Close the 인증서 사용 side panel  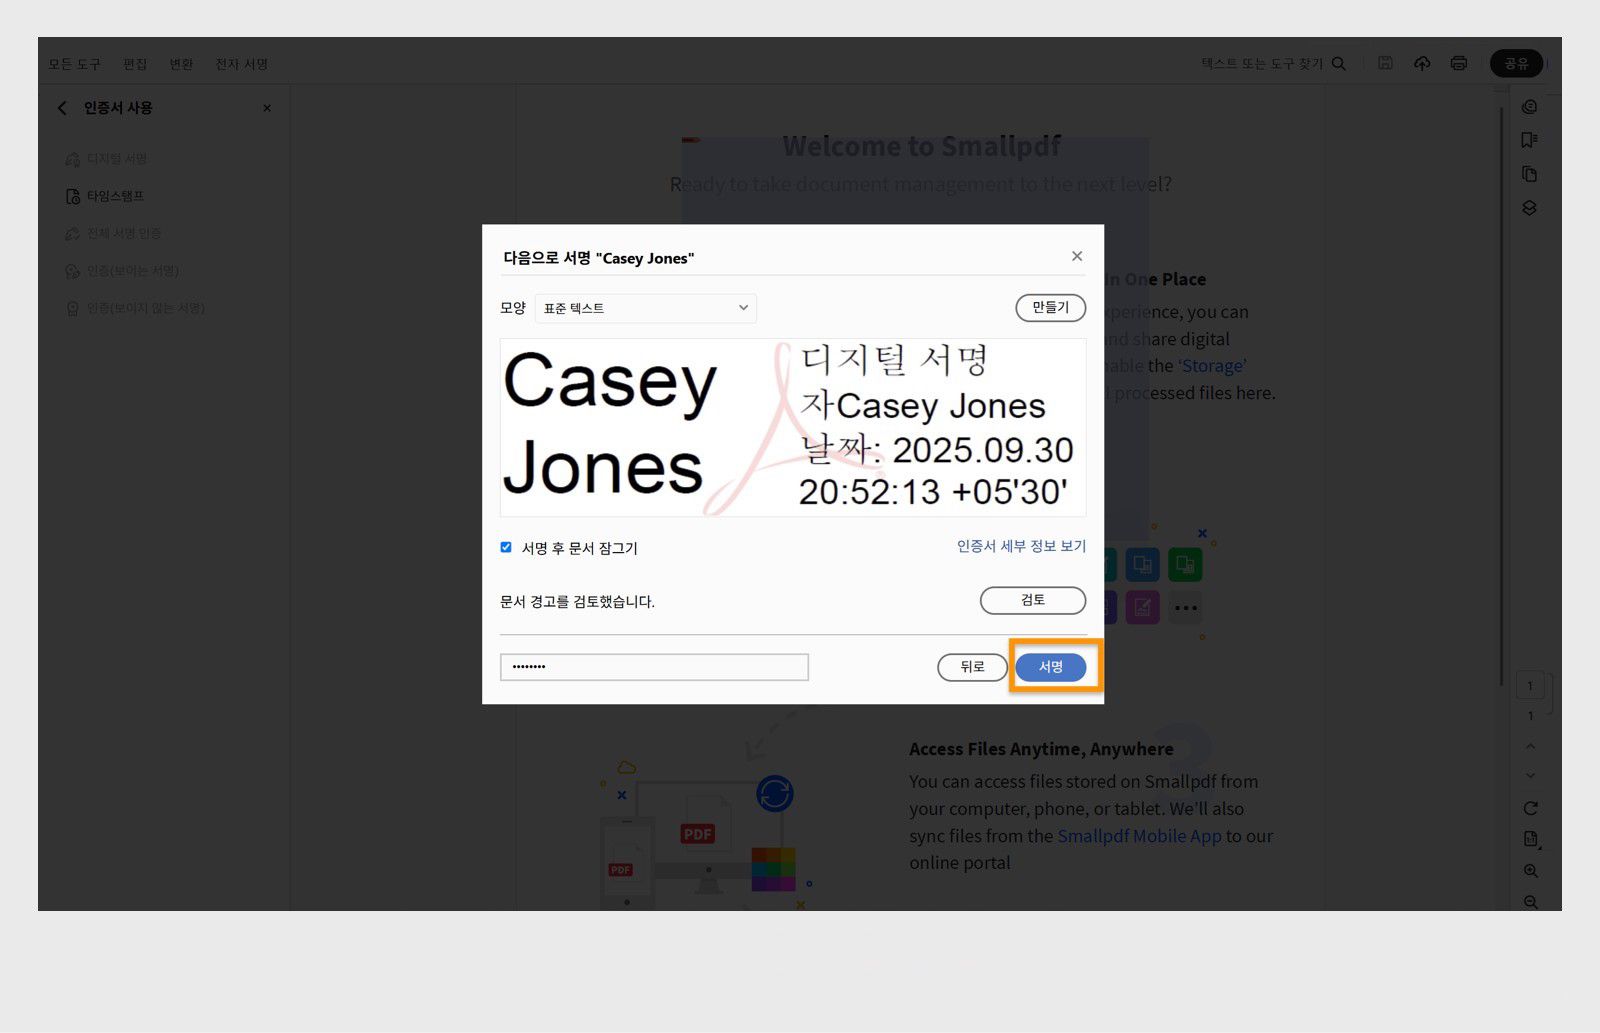[267, 108]
